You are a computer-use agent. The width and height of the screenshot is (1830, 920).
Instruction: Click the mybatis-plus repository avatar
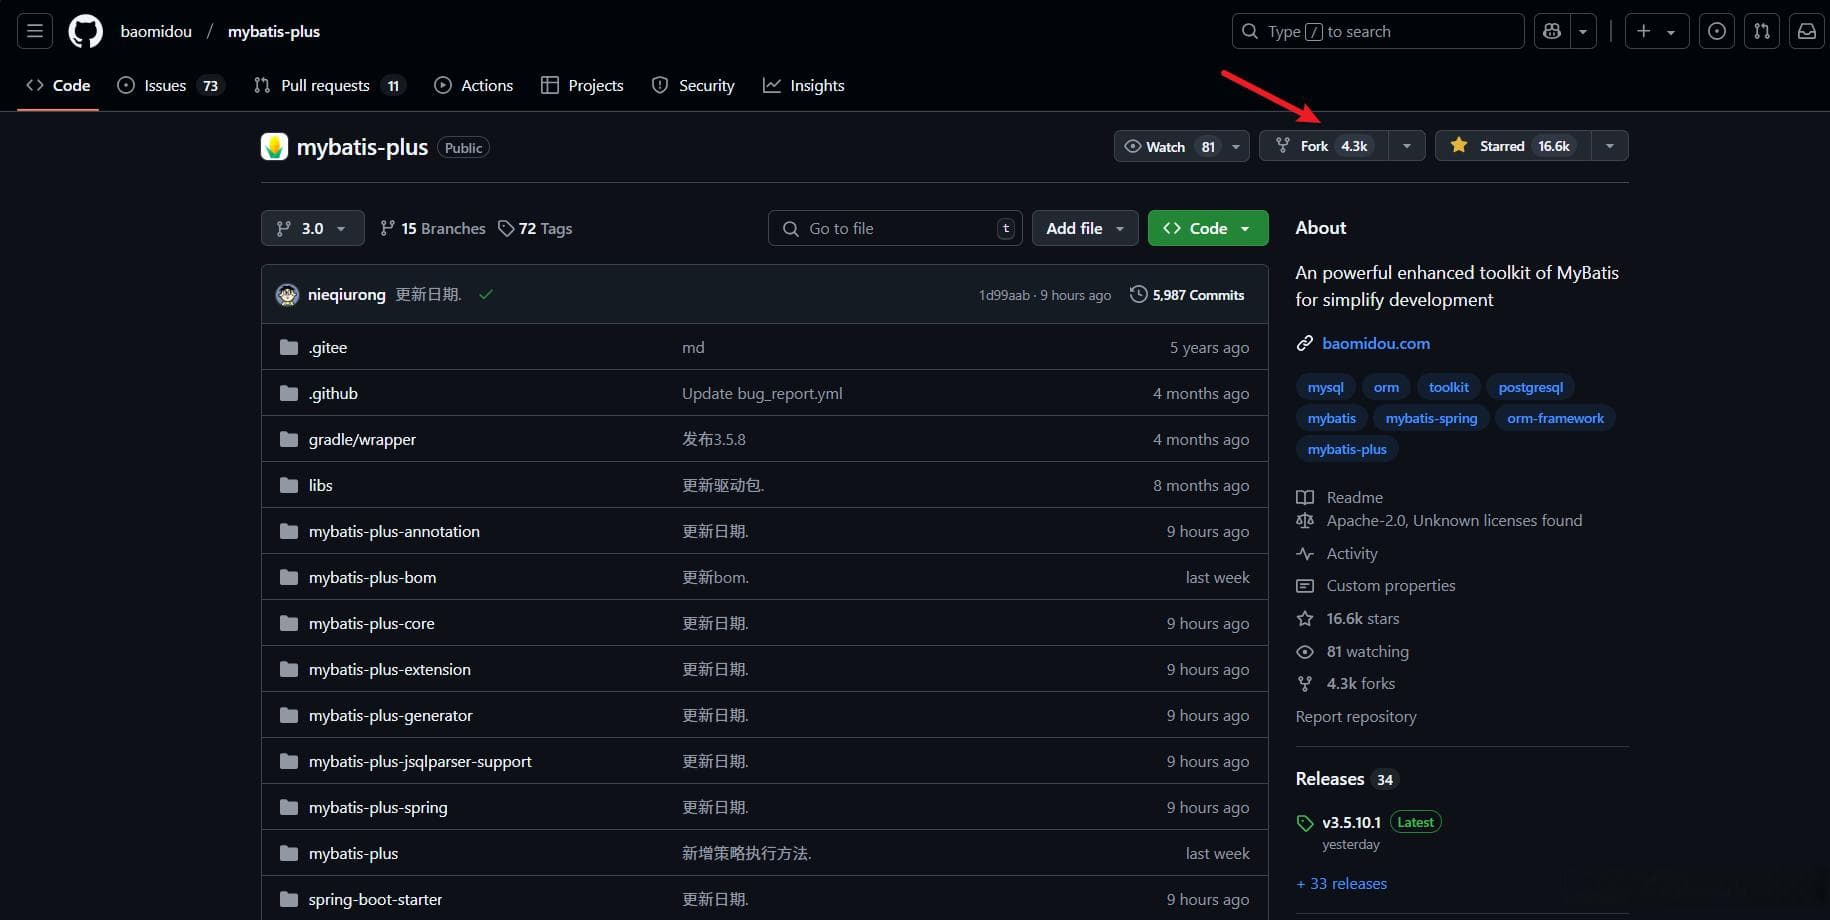click(x=274, y=147)
